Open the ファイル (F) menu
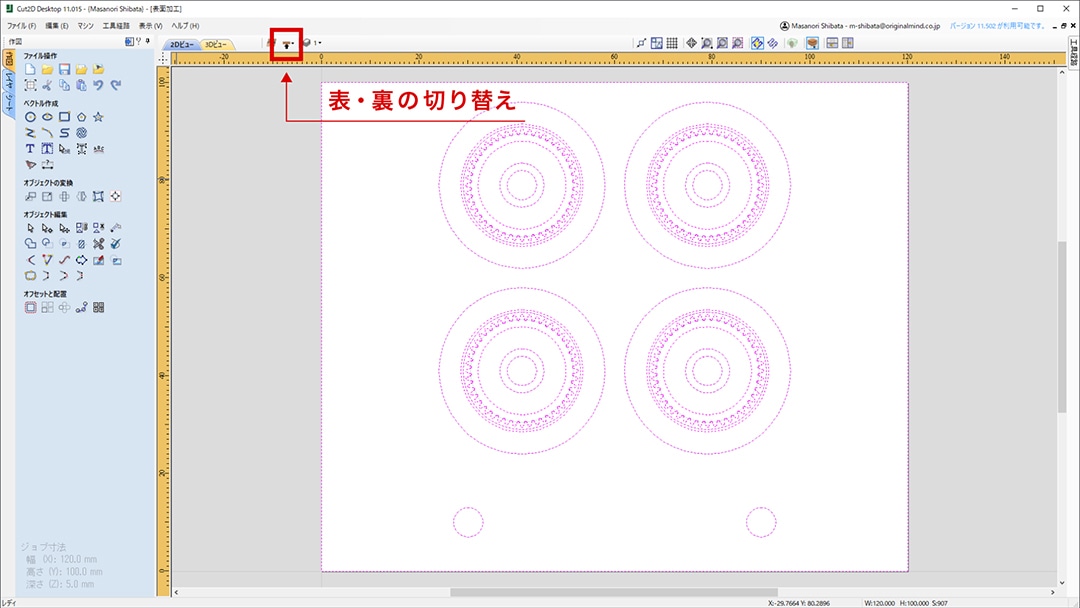Image resolution: width=1080 pixels, height=608 pixels. pyautogui.click(x=21, y=25)
